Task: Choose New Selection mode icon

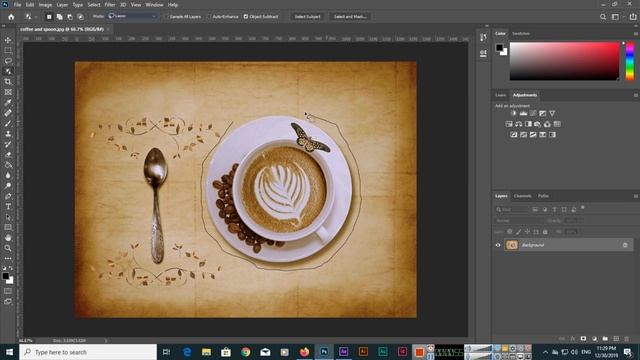Action: 49,17
